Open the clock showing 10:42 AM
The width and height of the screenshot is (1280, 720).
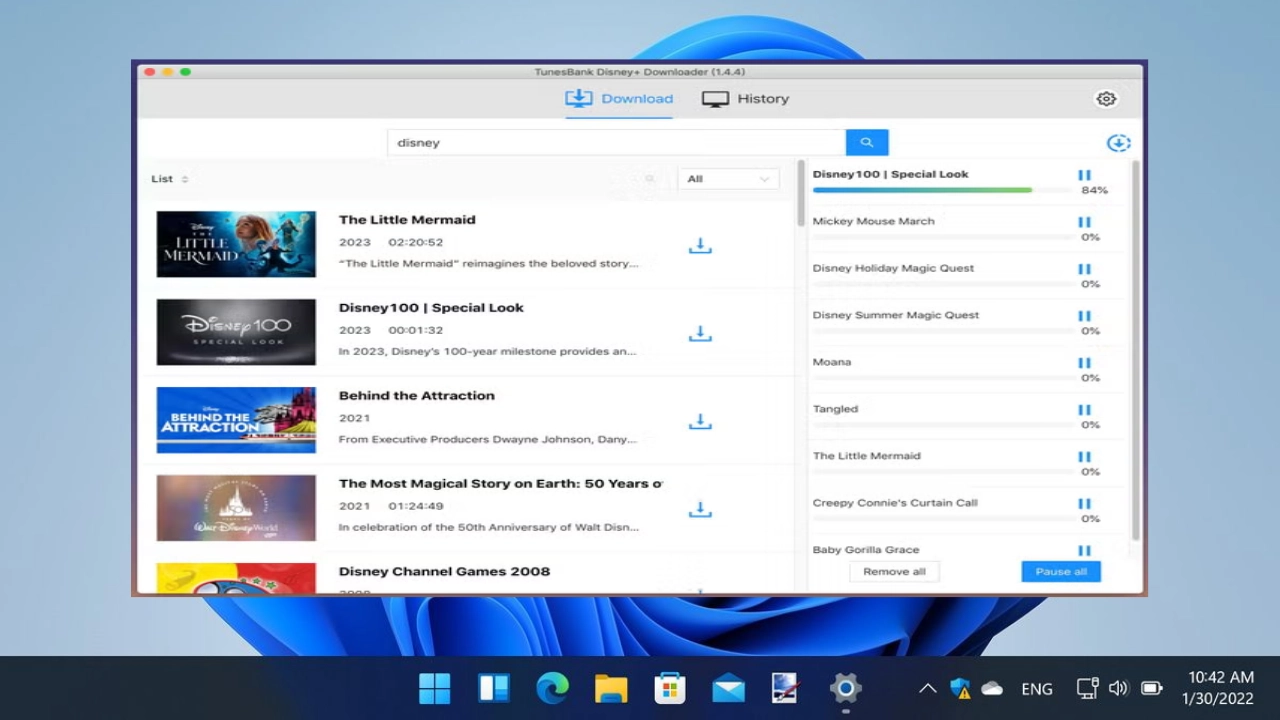click(x=1219, y=688)
